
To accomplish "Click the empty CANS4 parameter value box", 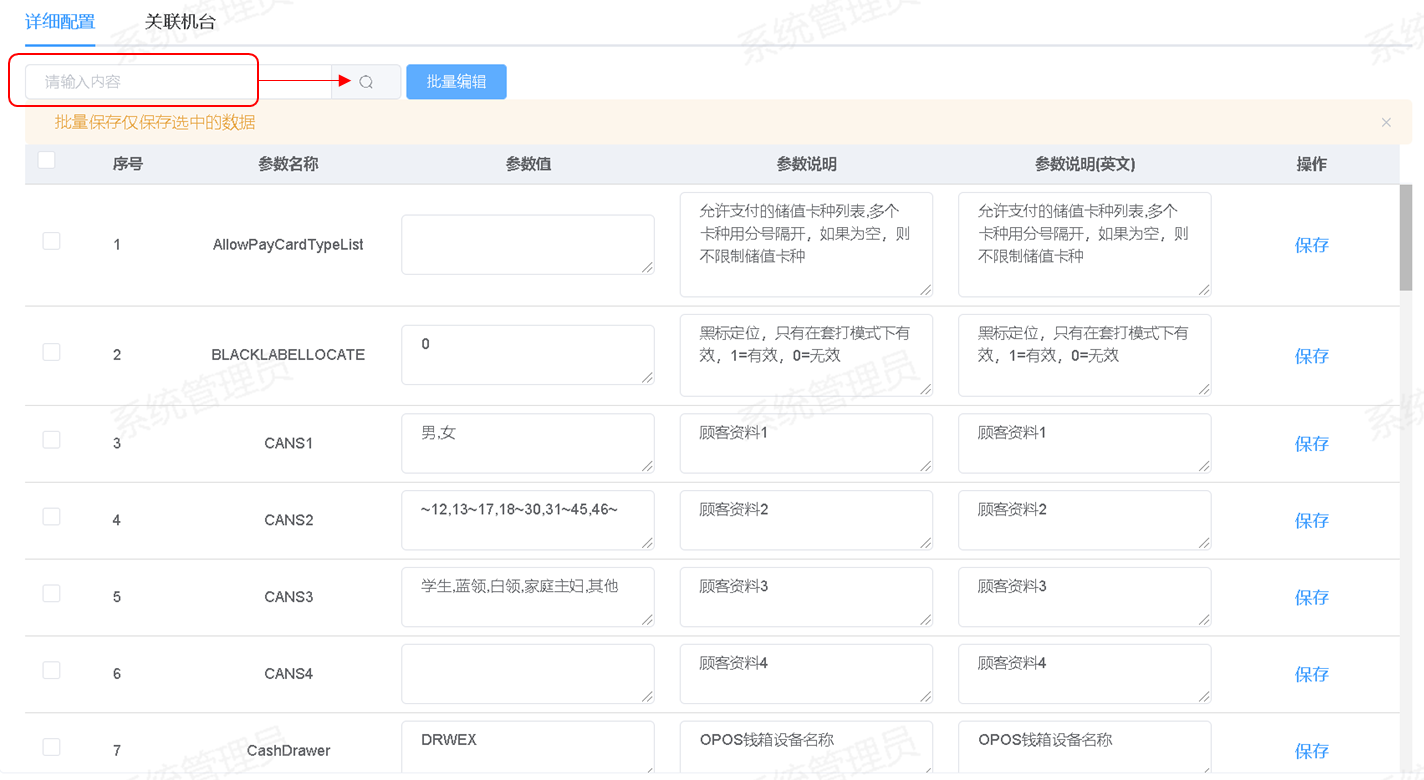I will pos(527,673).
